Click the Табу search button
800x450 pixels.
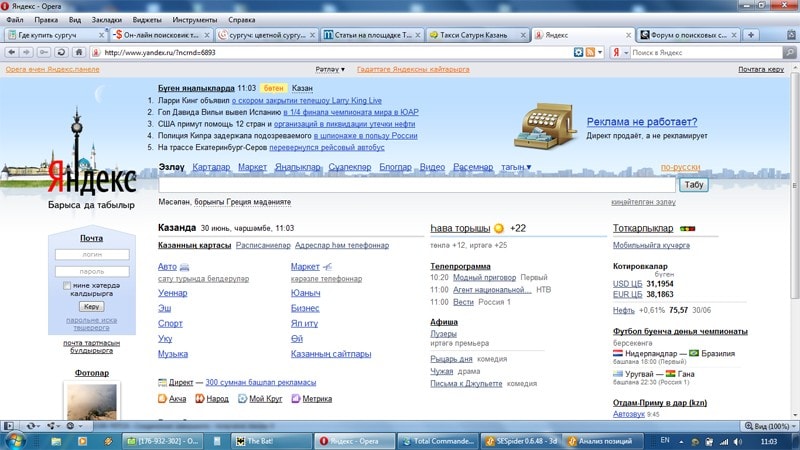coord(693,185)
